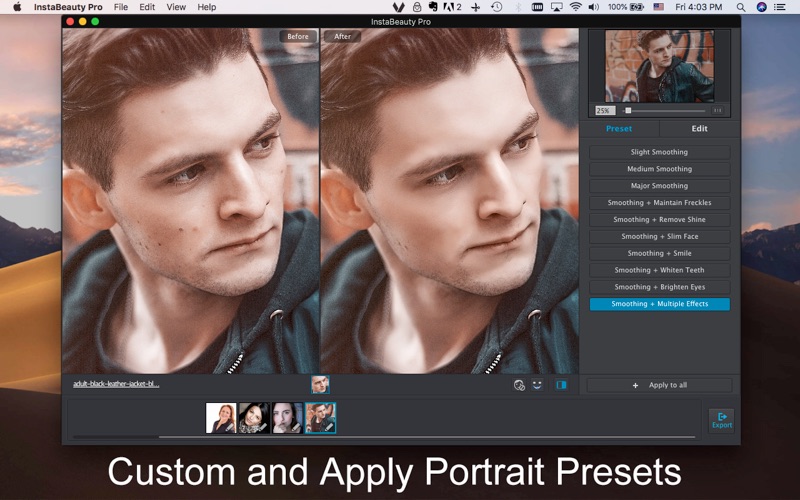Click the volume speaker icon
This screenshot has height=500, width=800.
pos(593,7)
